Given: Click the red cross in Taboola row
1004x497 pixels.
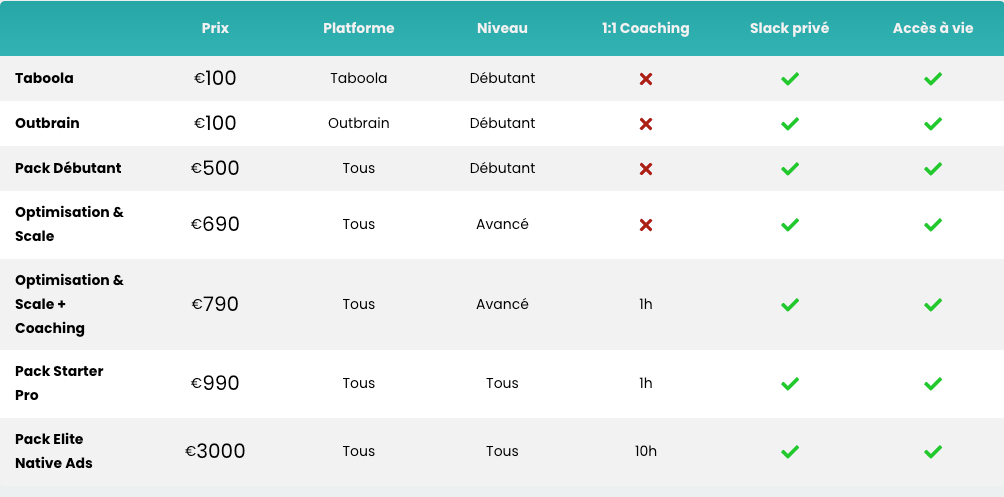Looking at the screenshot, I should click(645, 79).
